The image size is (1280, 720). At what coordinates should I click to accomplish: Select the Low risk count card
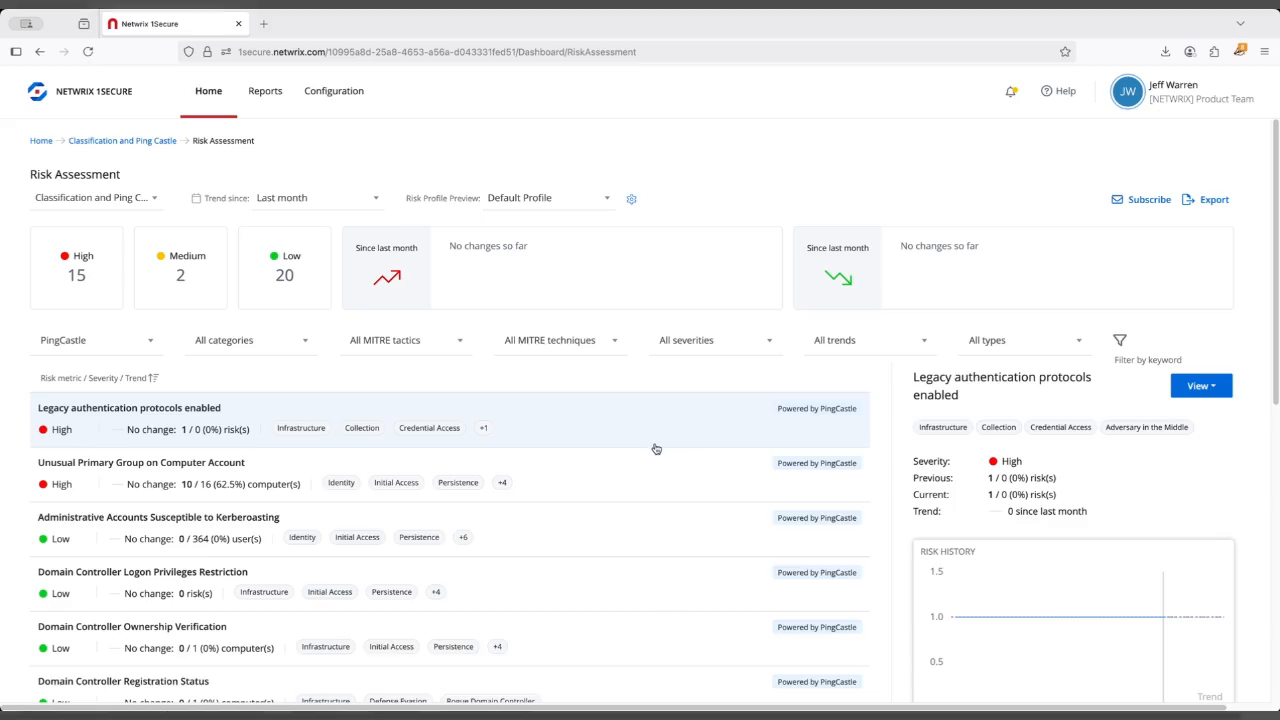point(285,267)
